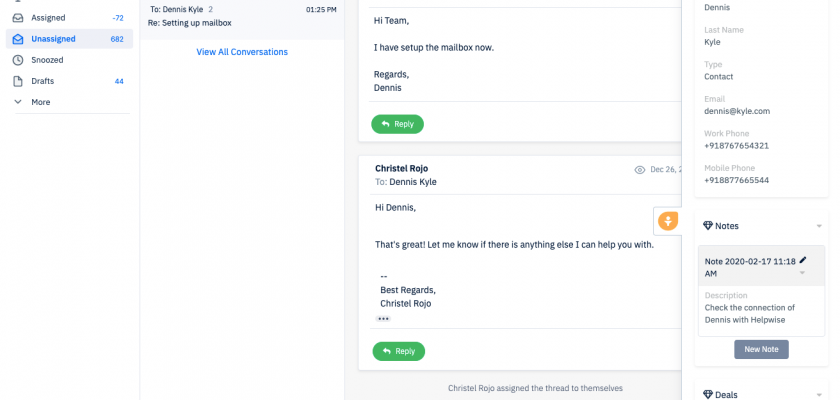Open the note options dropdown arrow

pyautogui.click(x=802, y=273)
